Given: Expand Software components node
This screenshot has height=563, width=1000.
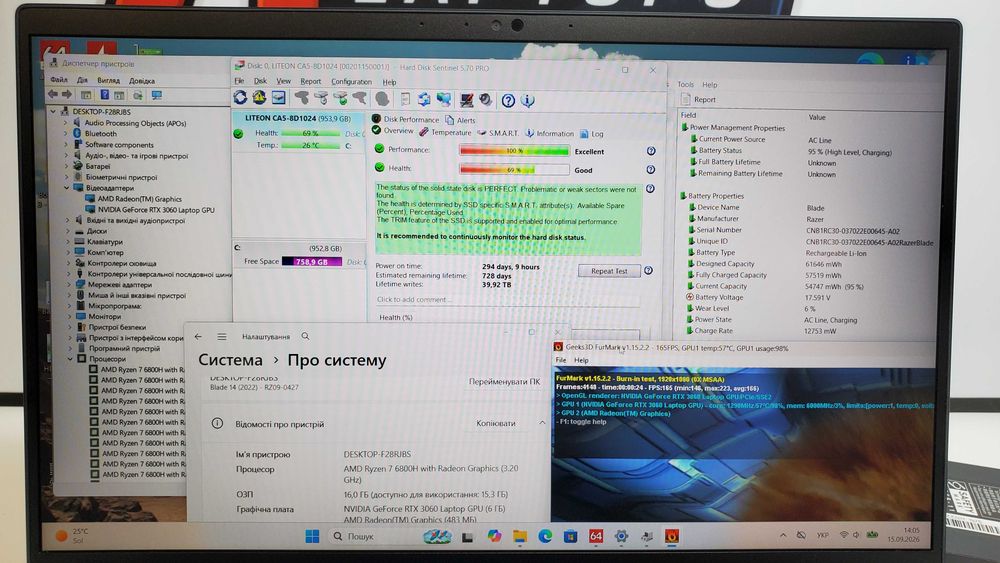Looking at the screenshot, I should point(66,144).
